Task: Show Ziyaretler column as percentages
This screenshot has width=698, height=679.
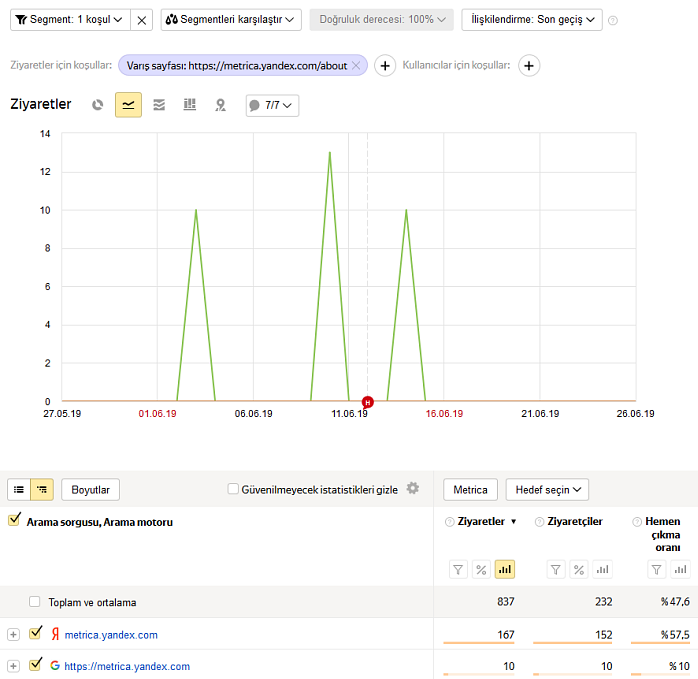Action: click(x=481, y=569)
